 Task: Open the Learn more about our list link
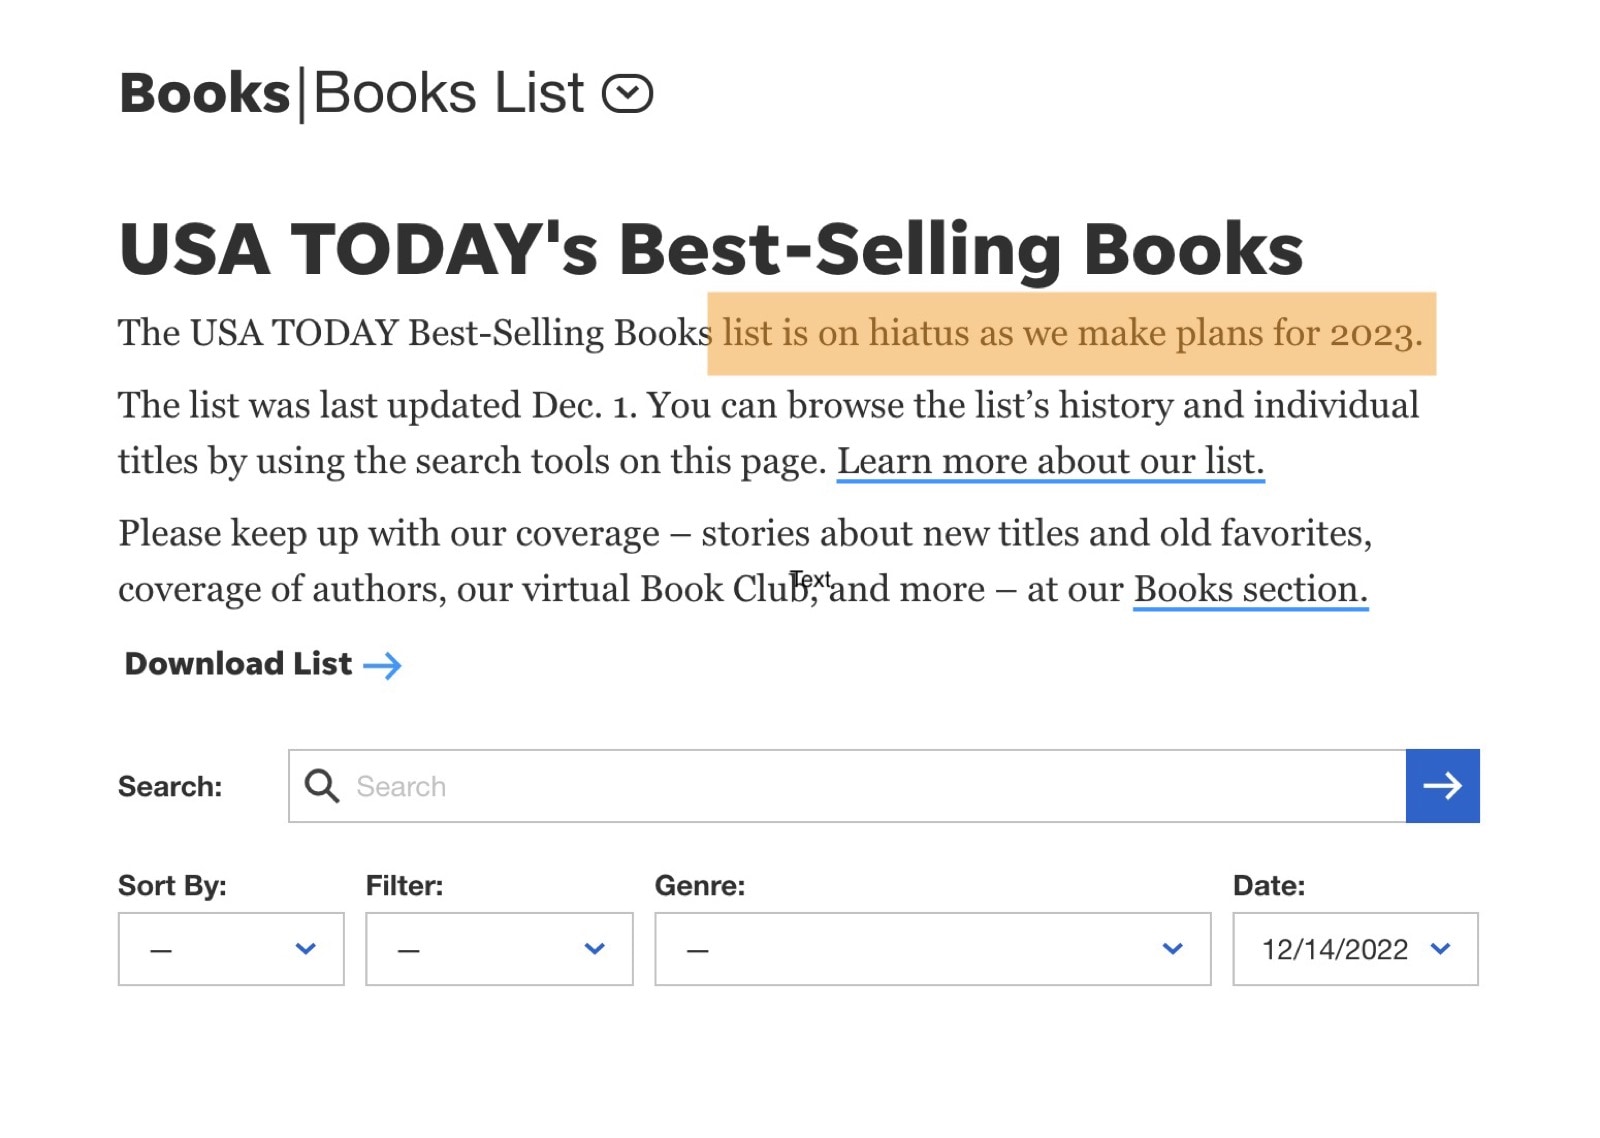click(1050, 461)
